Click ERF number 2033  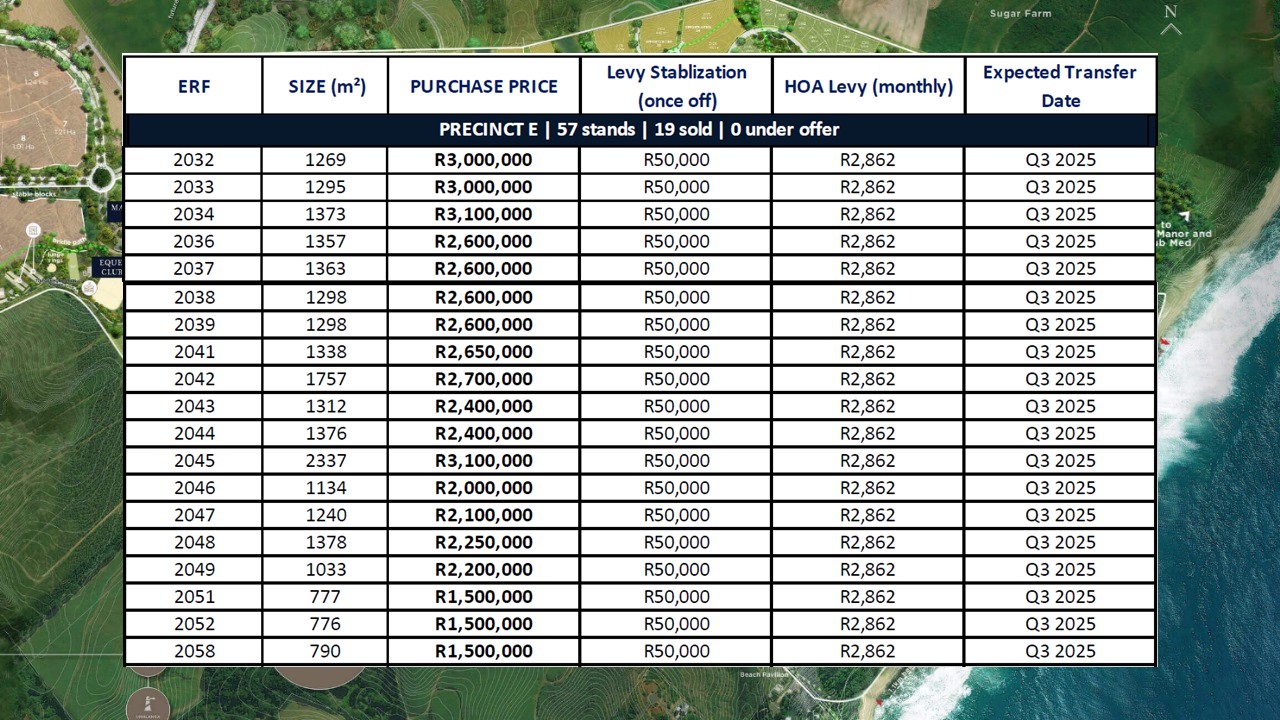pyautogui.click(x=194, y=187)
